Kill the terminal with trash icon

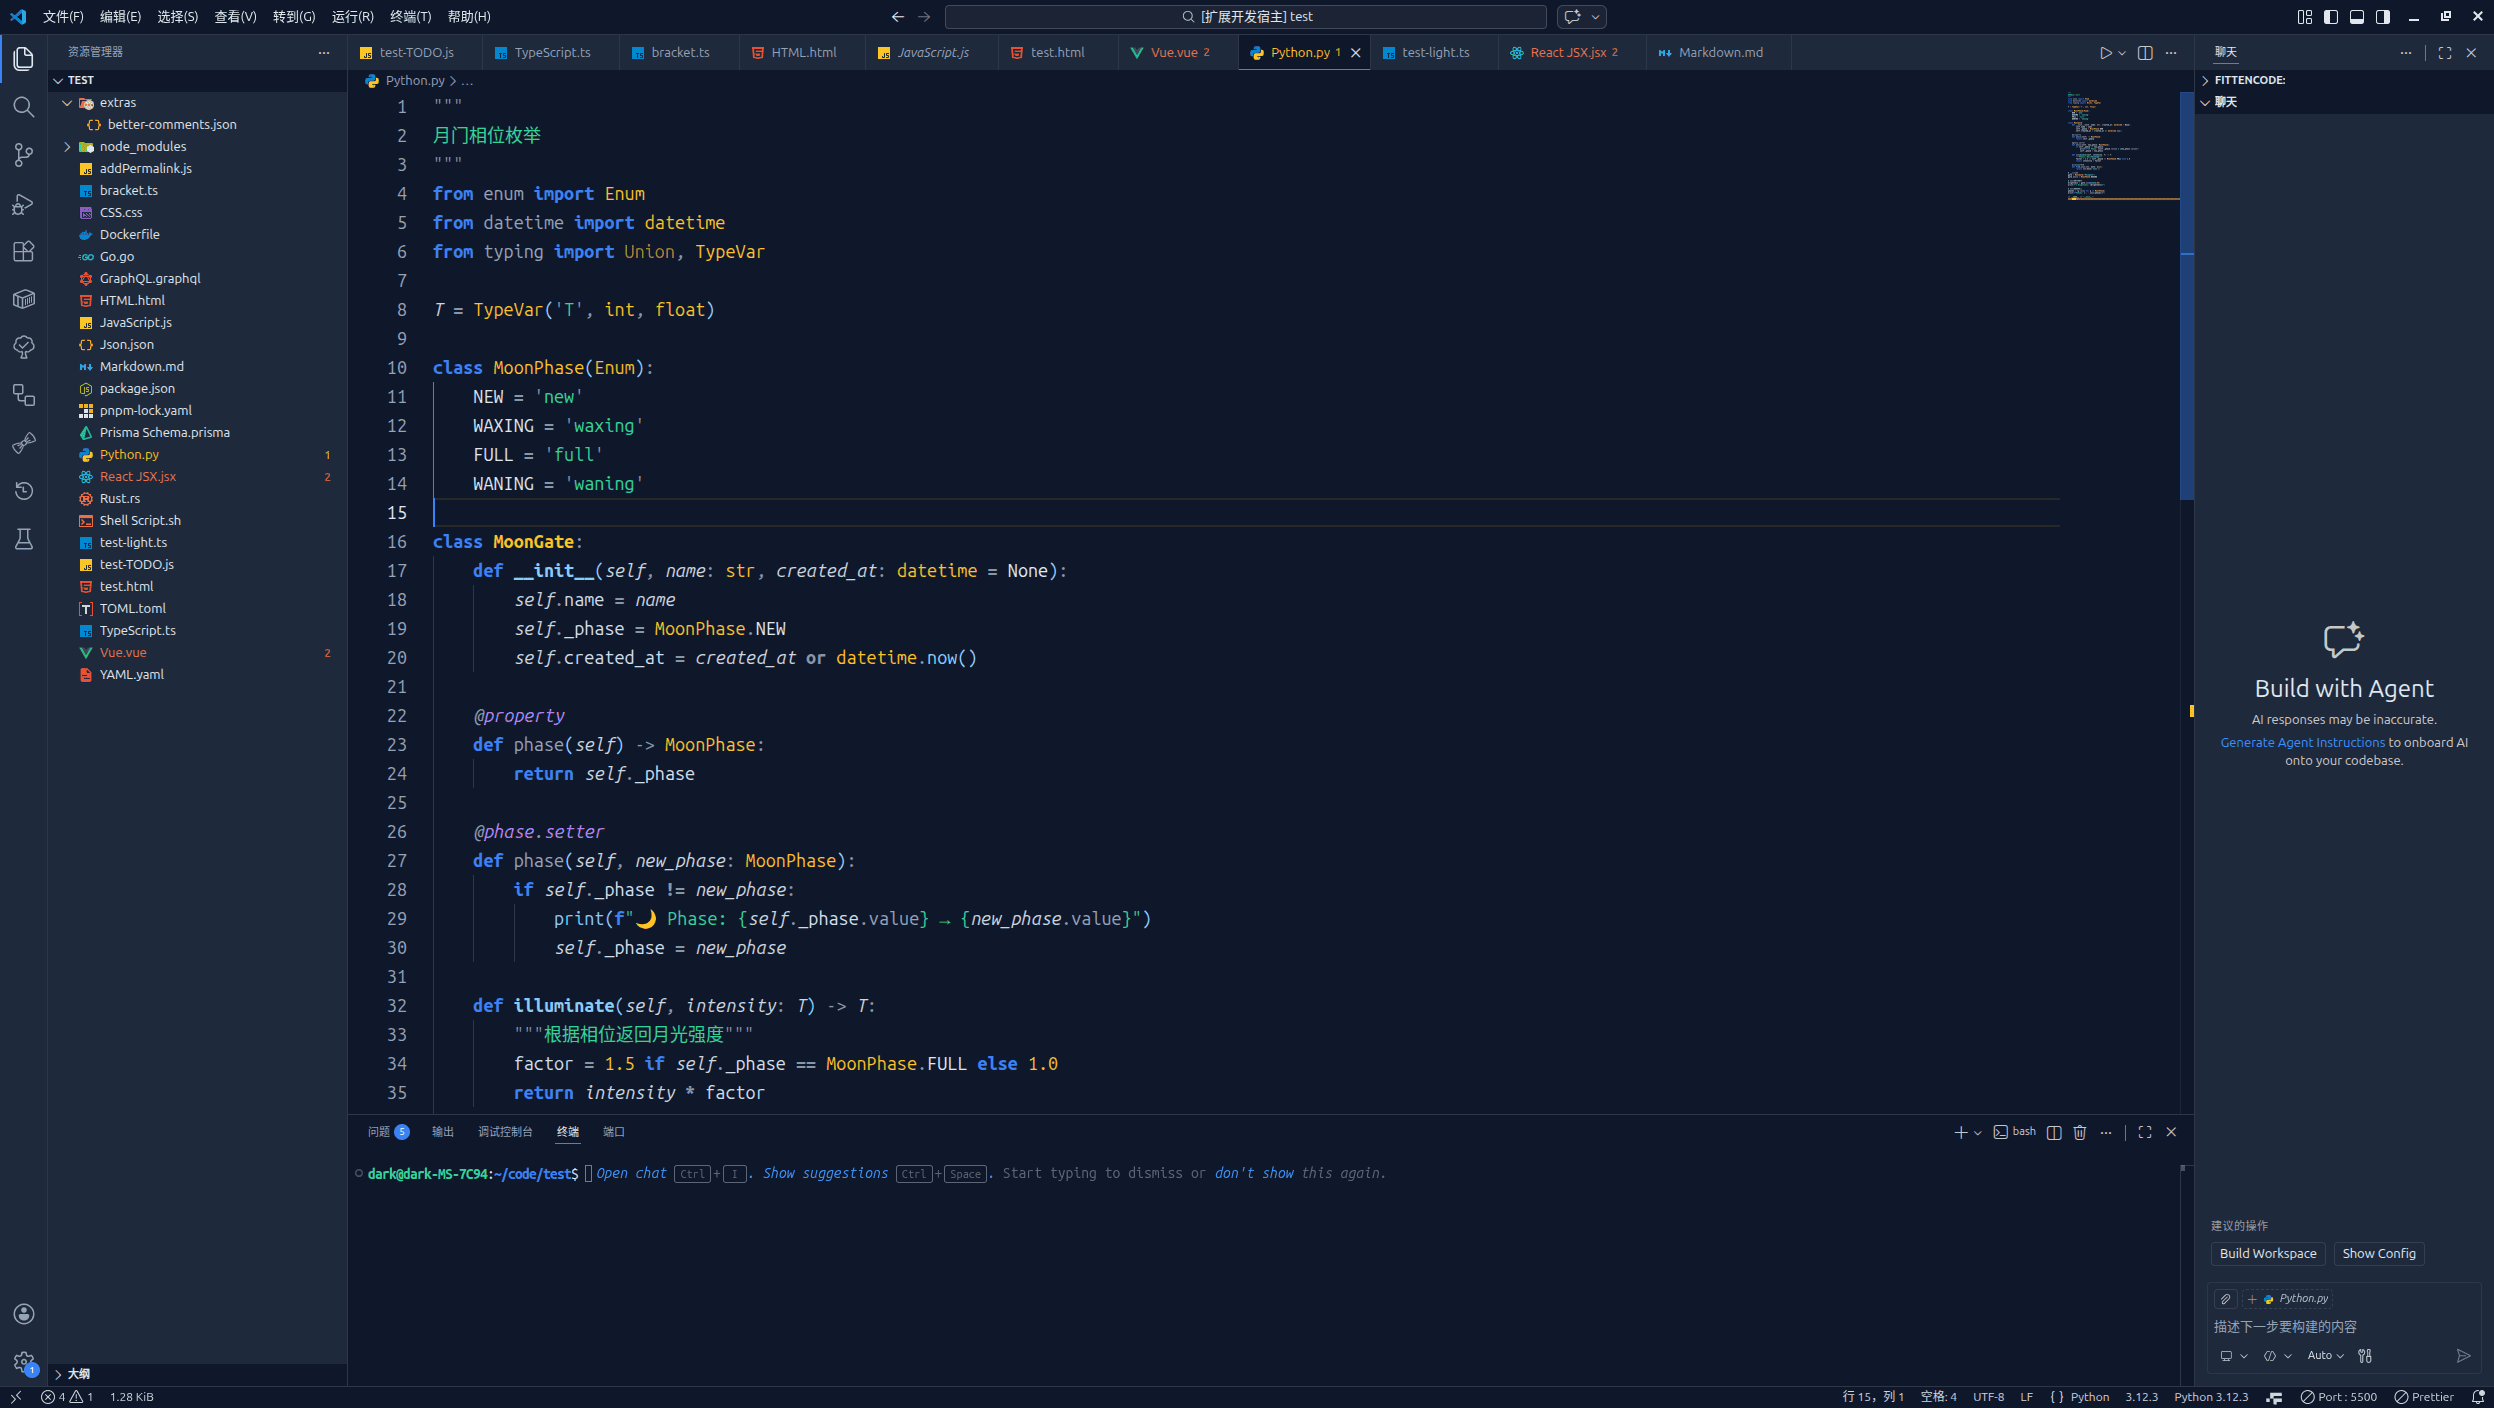coord(2080,1132)
